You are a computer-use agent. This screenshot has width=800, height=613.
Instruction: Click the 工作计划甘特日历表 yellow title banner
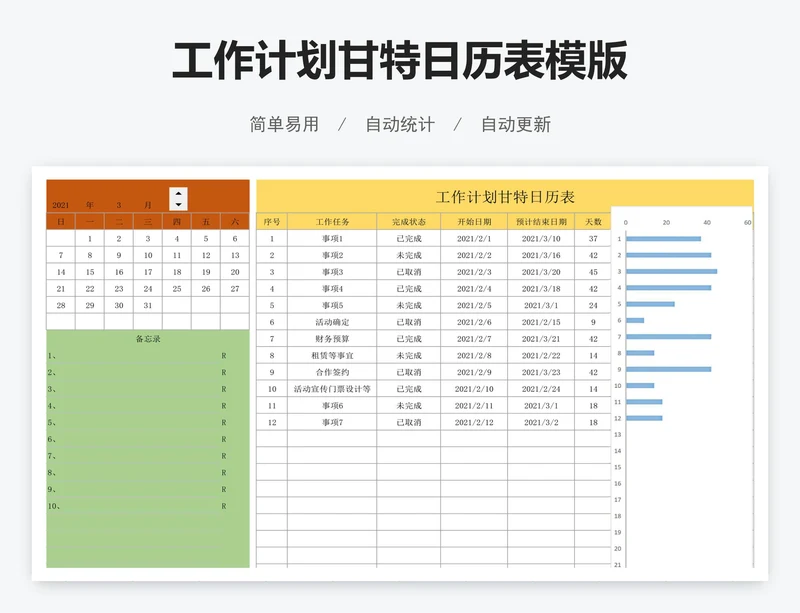pos(505,196)
